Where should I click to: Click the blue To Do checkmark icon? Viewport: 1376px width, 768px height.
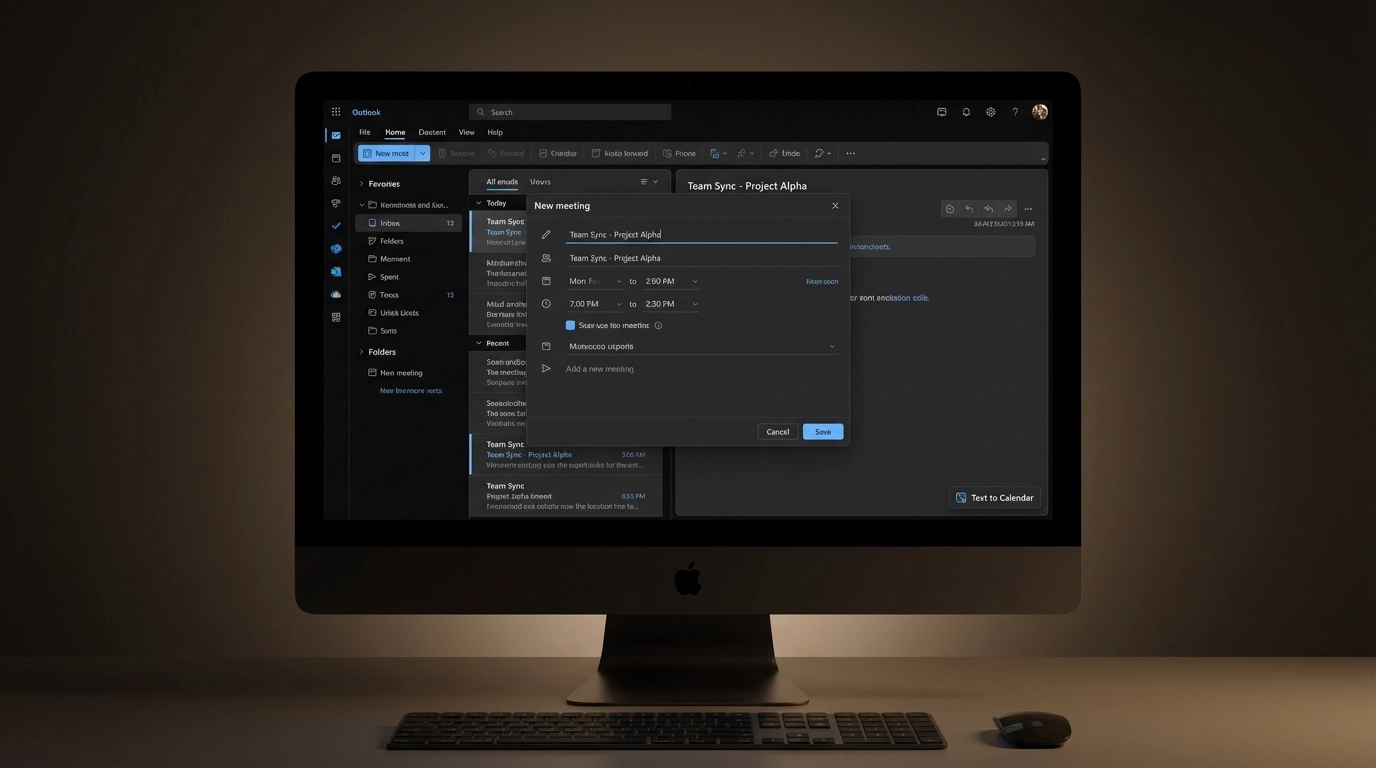[x=336, y=226]
